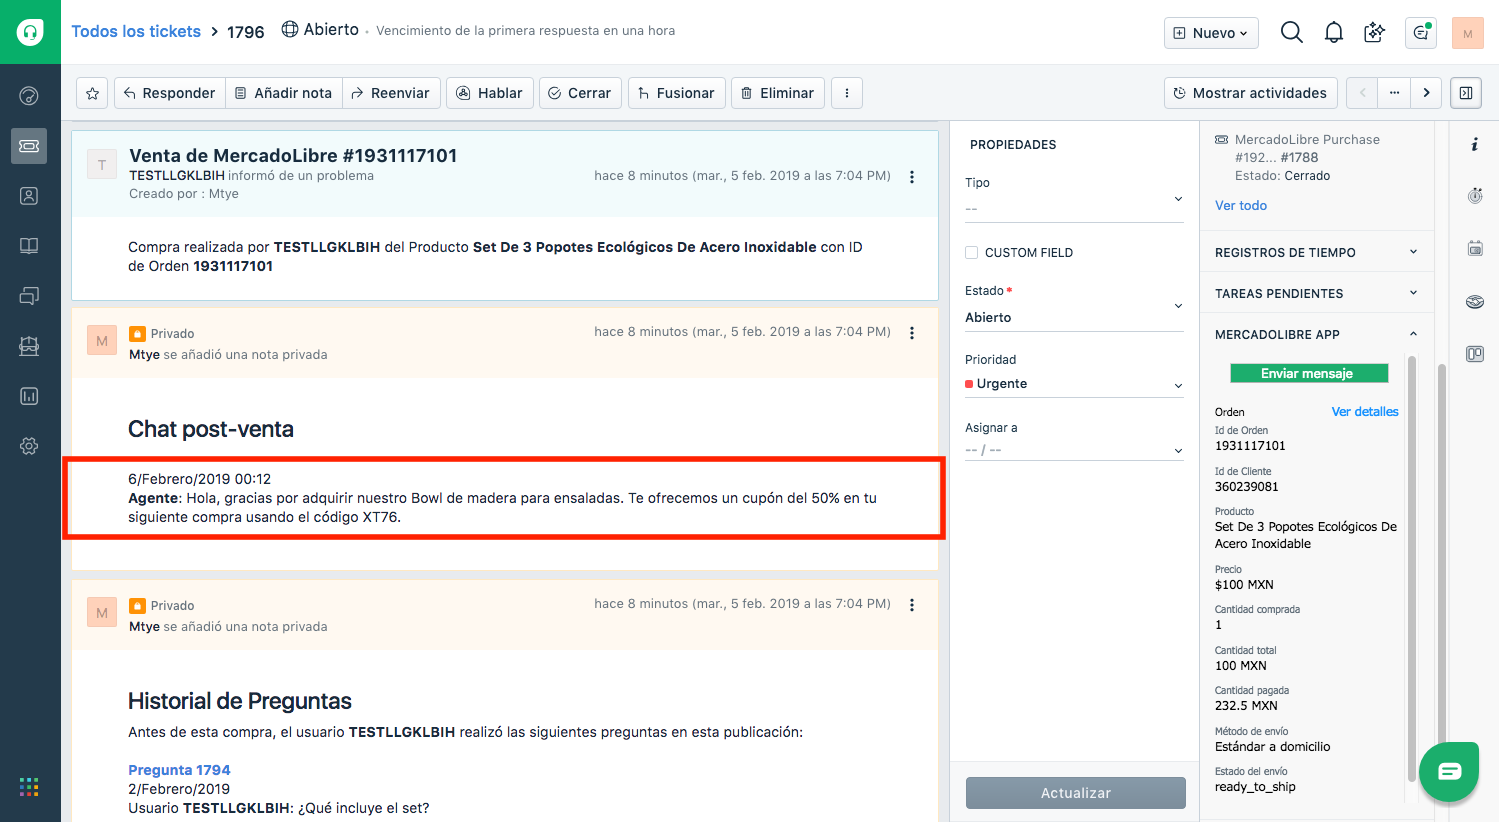Open options for the Historial de Preguntas note
The height and width of the screenshot is (822, 1499).
[912, 605]
